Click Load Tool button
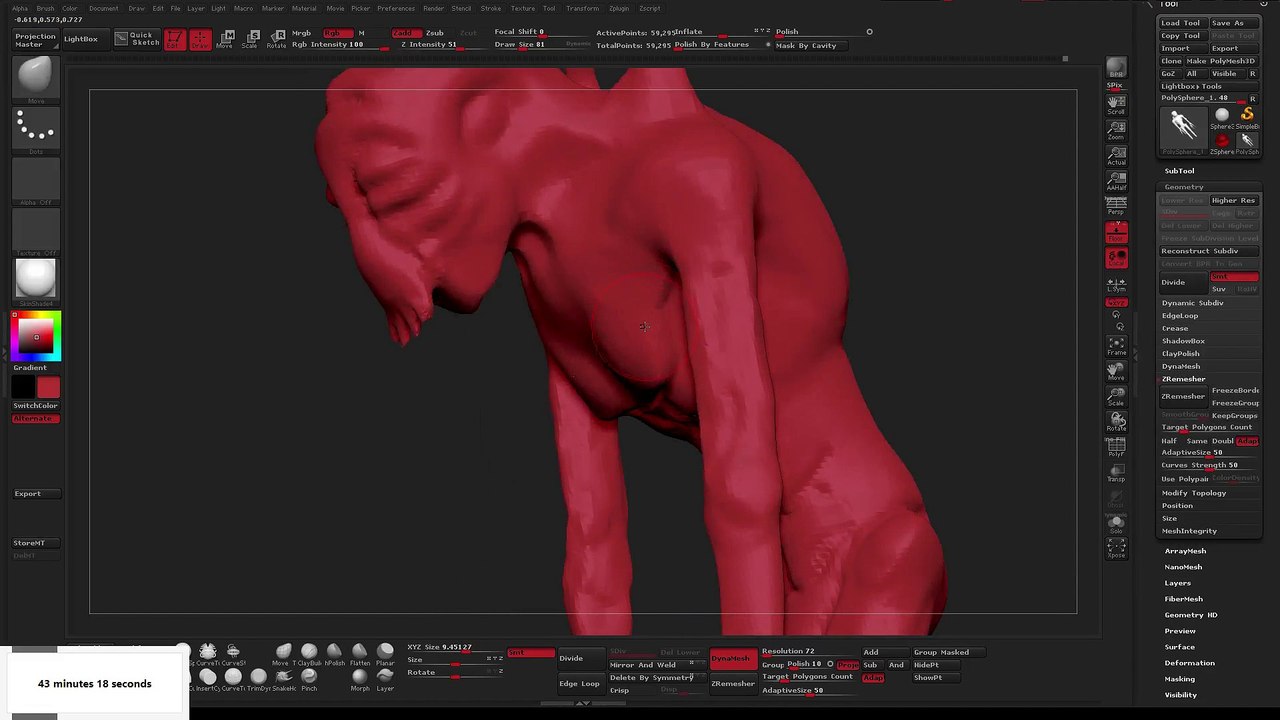The height and width of the screenshot is (720, 1280). [1181, 23]
